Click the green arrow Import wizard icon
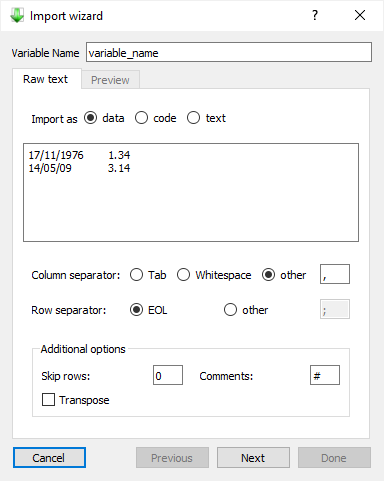This screenshot has height=481, width=384. [17, 15]
